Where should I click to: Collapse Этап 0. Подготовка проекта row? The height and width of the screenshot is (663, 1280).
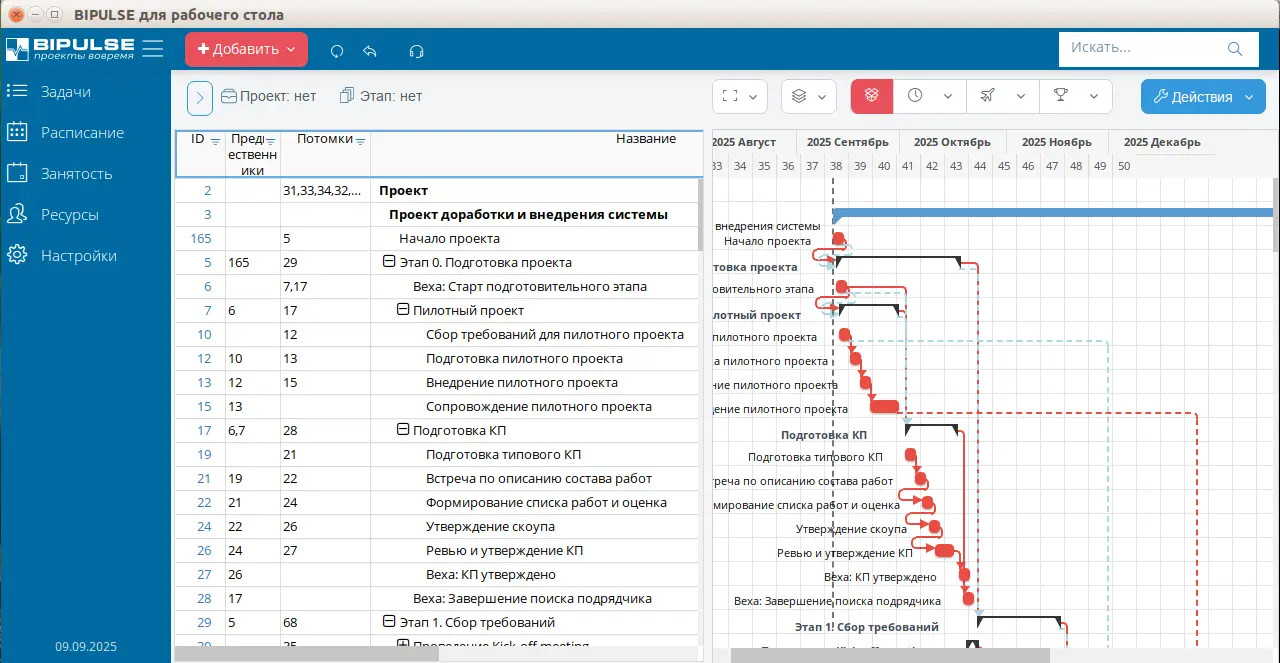[389, 262]
